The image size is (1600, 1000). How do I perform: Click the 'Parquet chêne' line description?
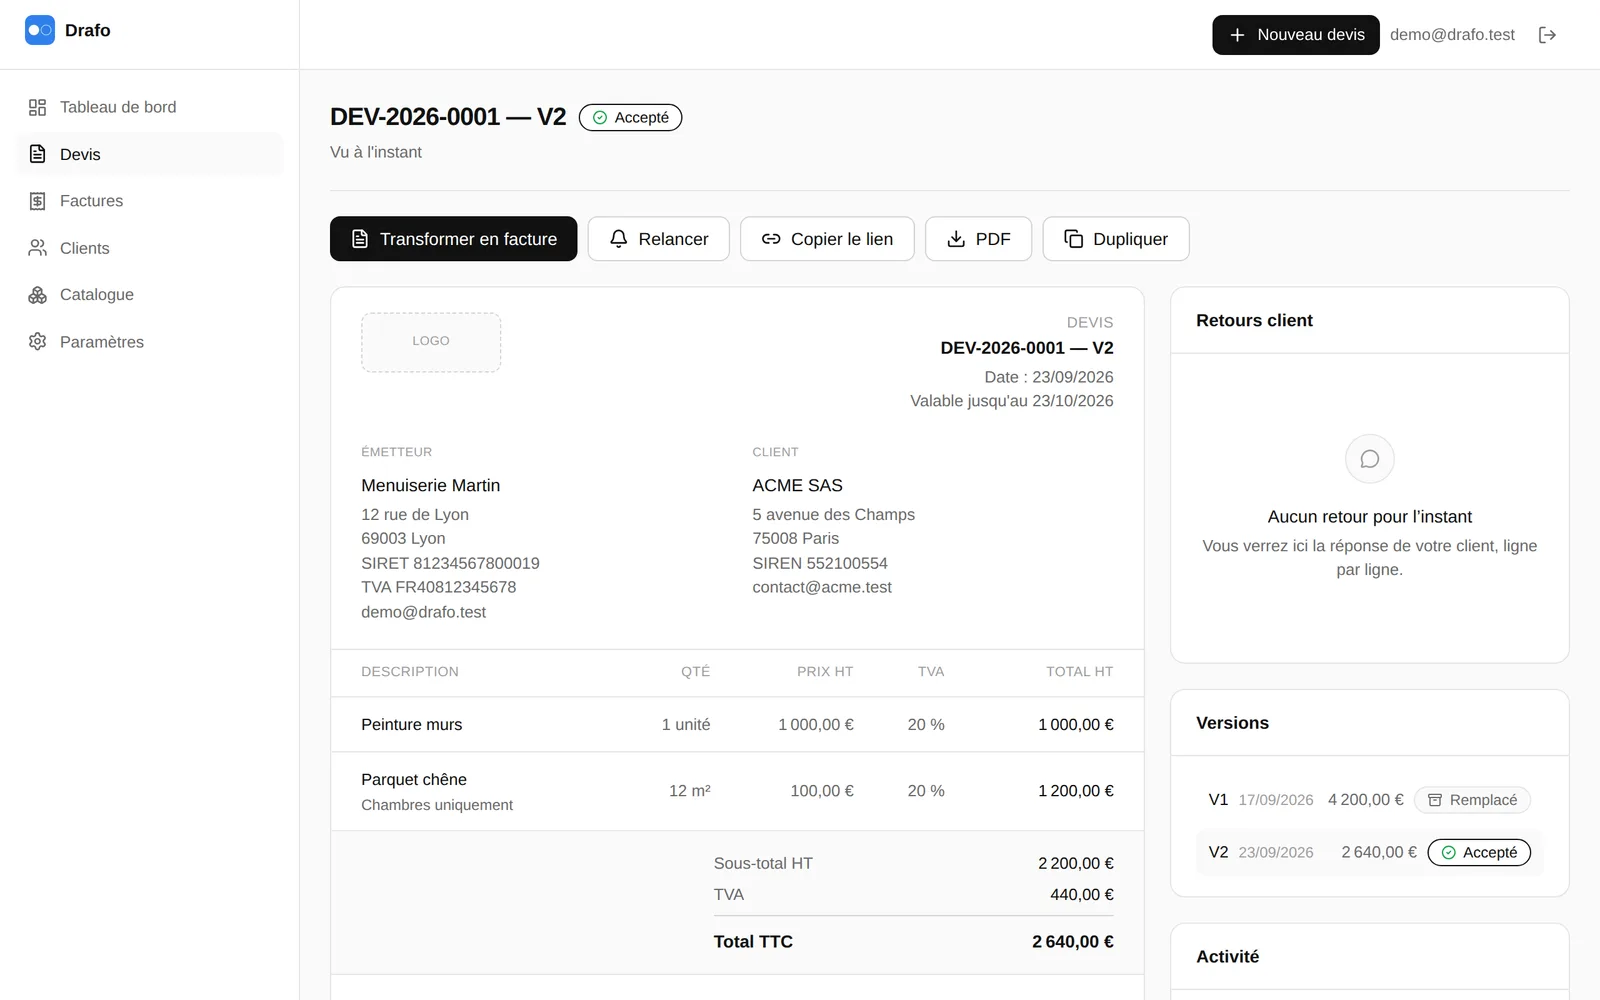pyautogui.click(x=414, y=780)
